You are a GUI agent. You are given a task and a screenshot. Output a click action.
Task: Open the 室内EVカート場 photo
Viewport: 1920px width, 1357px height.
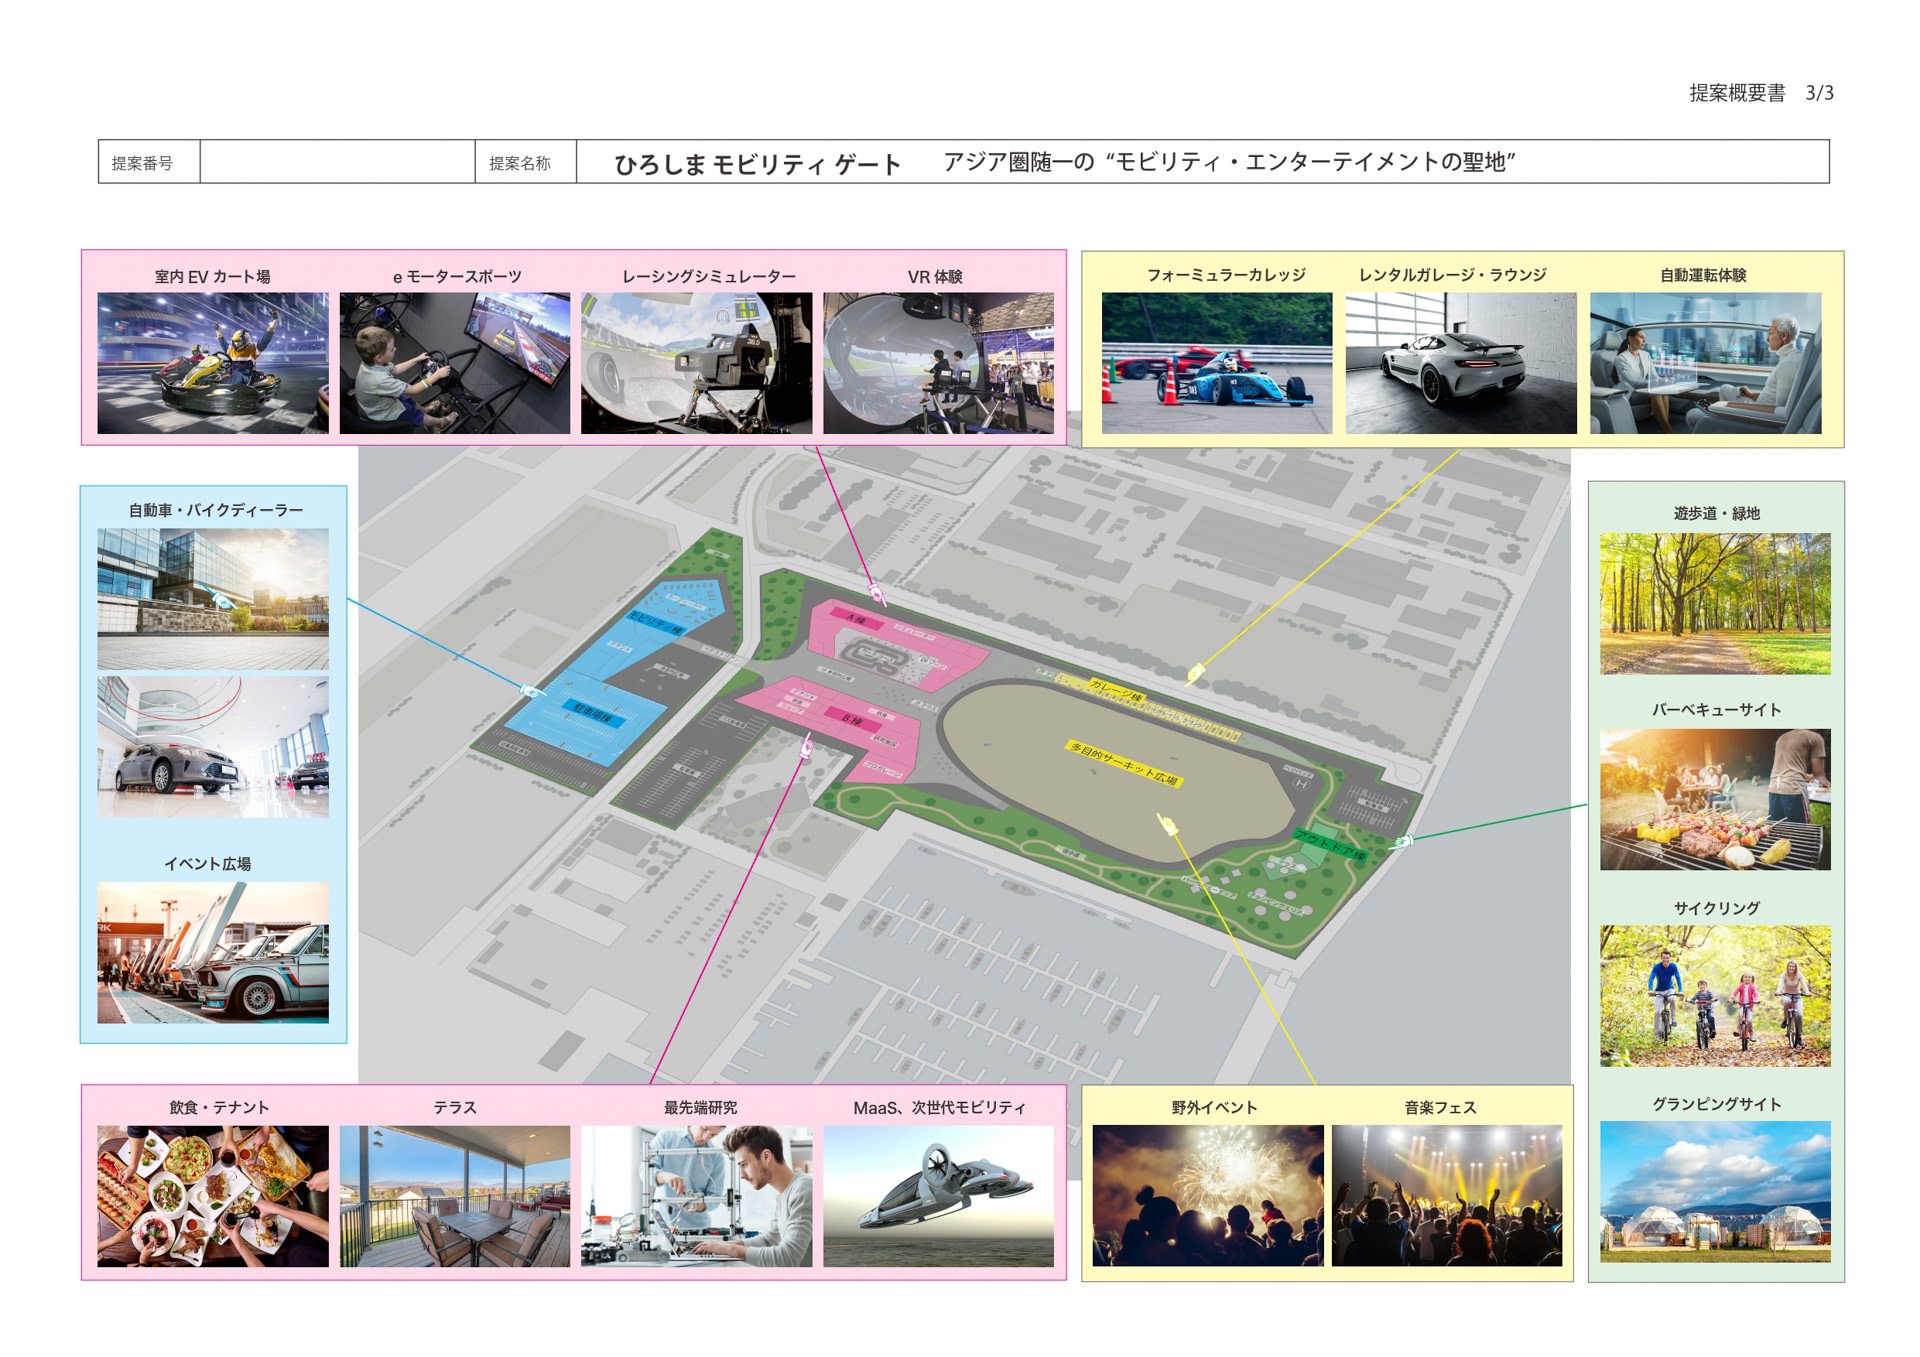coord(213,363)
